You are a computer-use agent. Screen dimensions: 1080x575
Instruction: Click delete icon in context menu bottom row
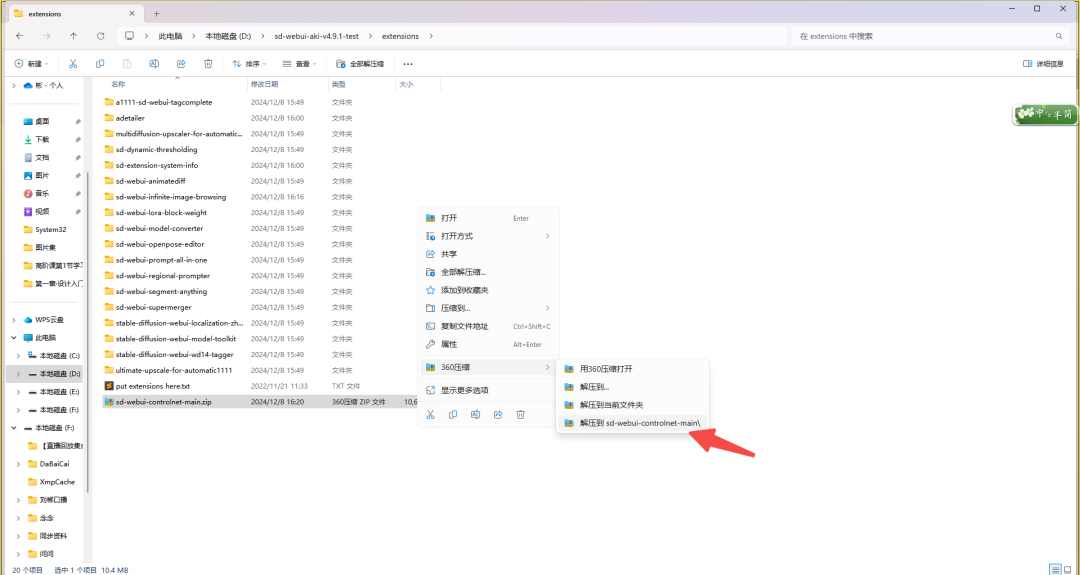click(x=521, y=415)
